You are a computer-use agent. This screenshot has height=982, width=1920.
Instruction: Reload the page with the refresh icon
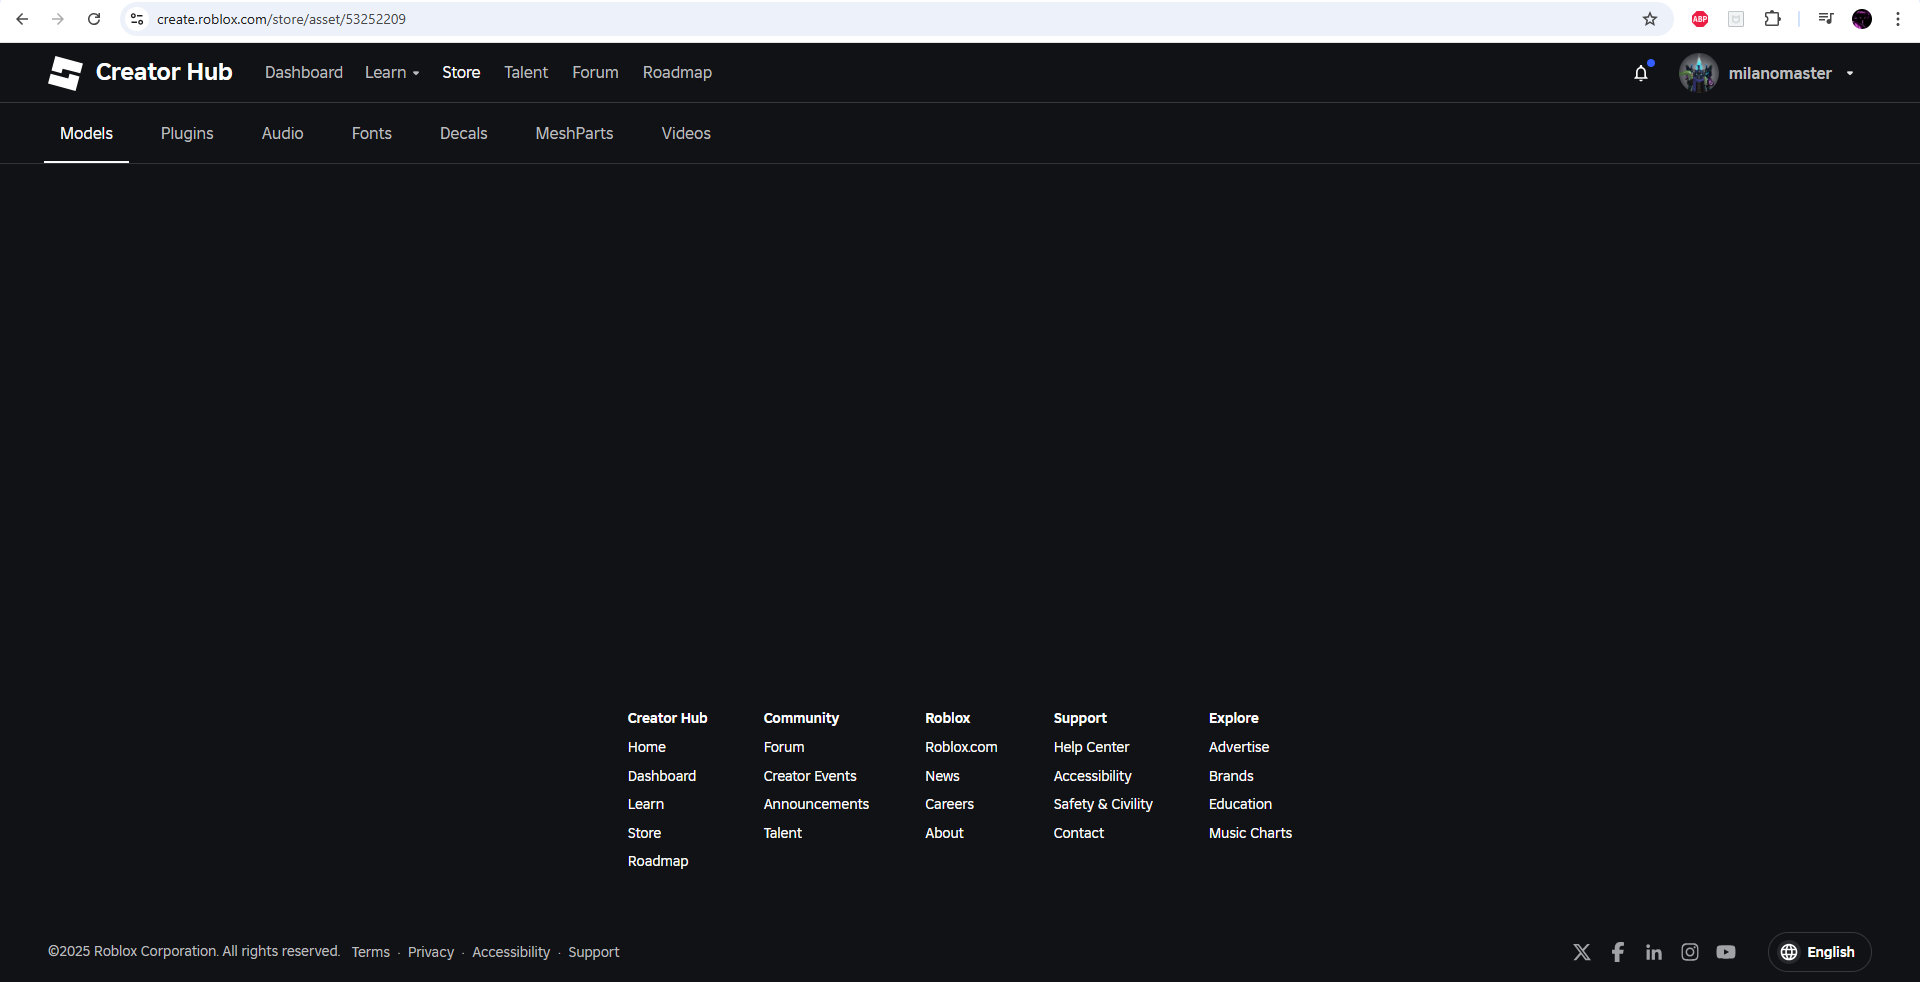tap(94, 19)
